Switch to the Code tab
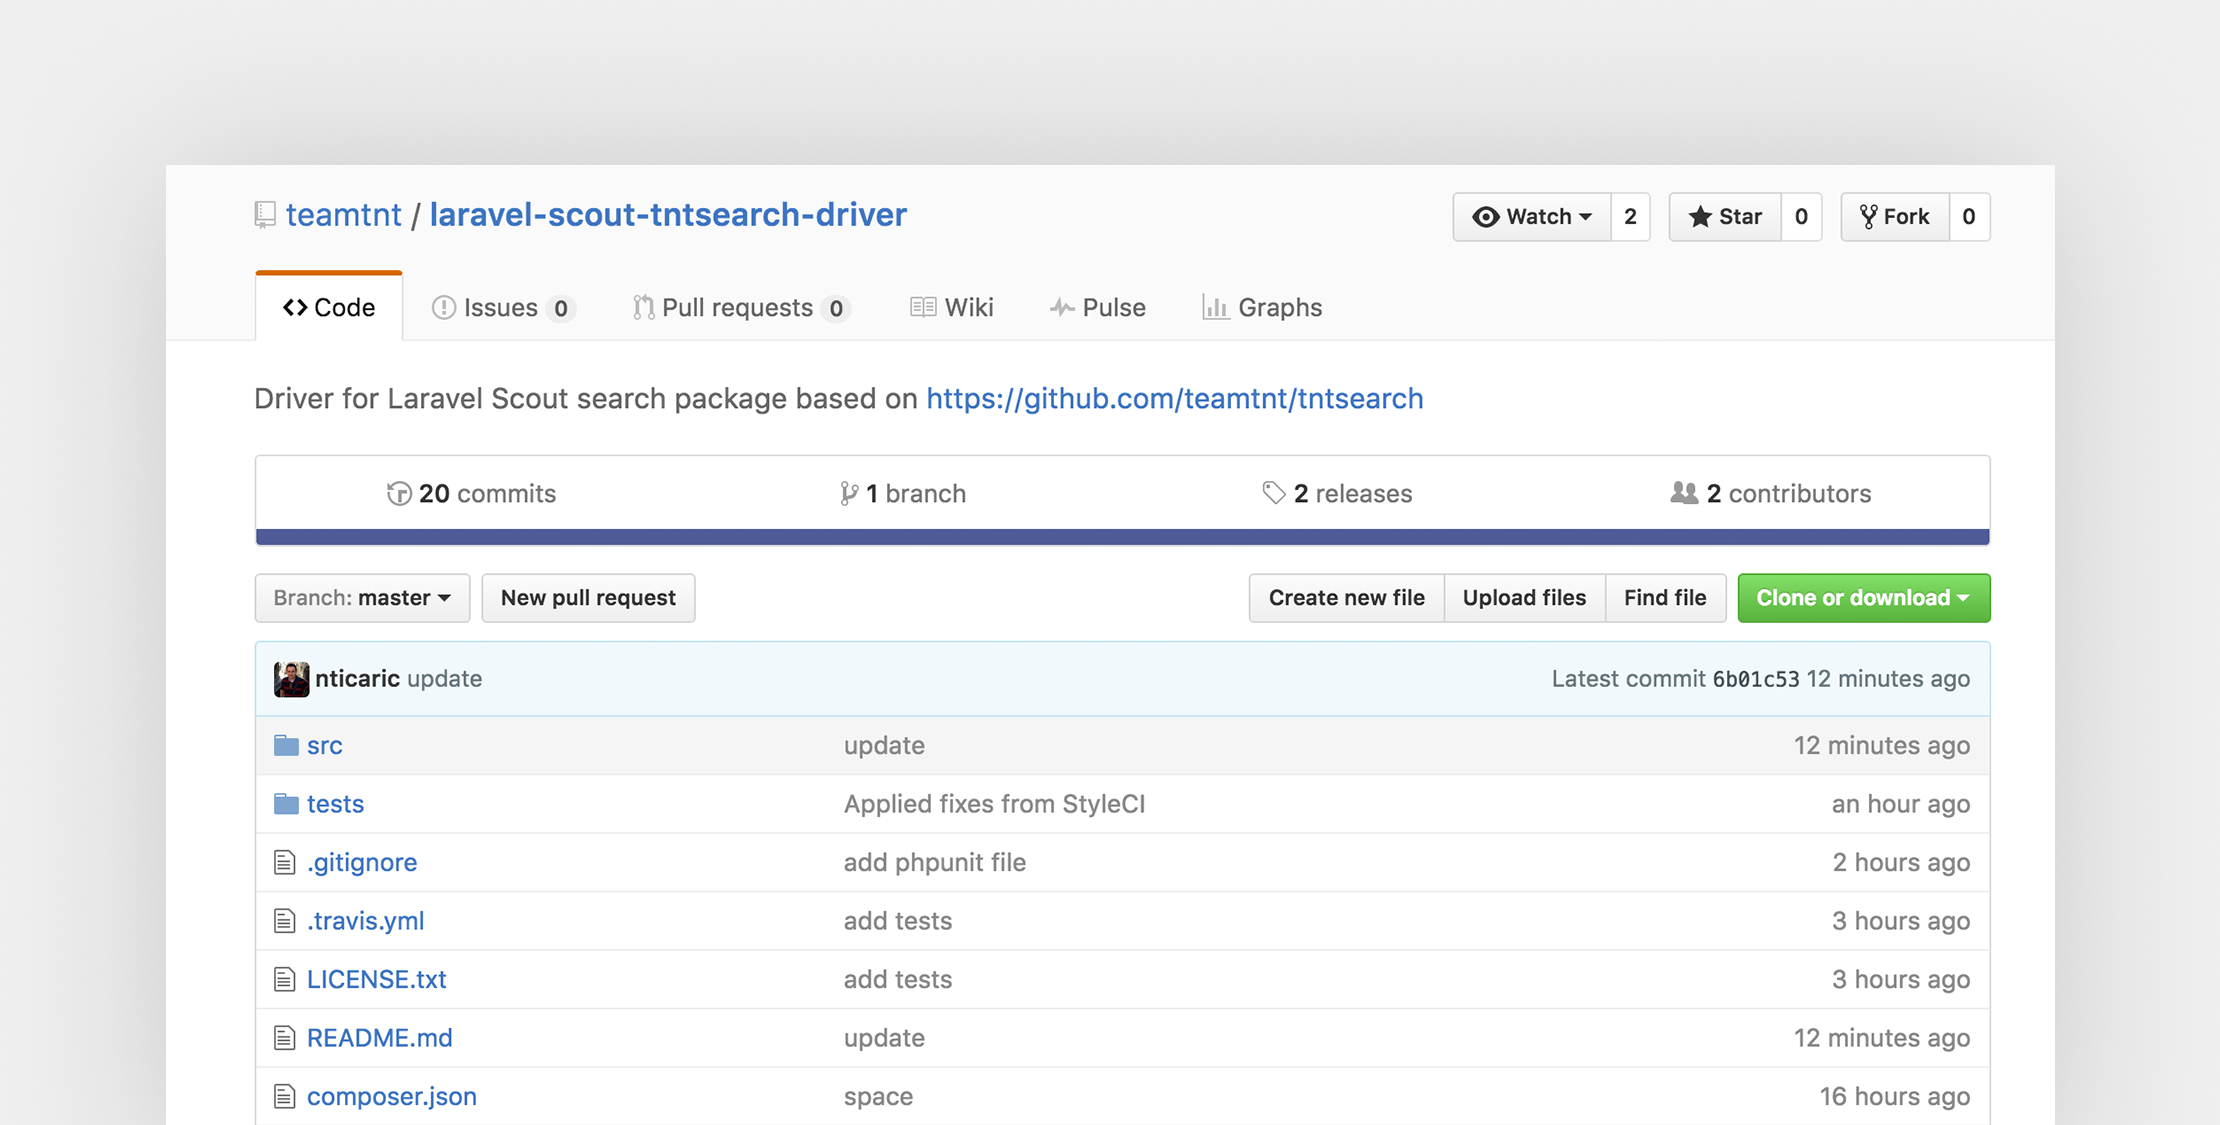2220x1125 pixels. point(329,307)
